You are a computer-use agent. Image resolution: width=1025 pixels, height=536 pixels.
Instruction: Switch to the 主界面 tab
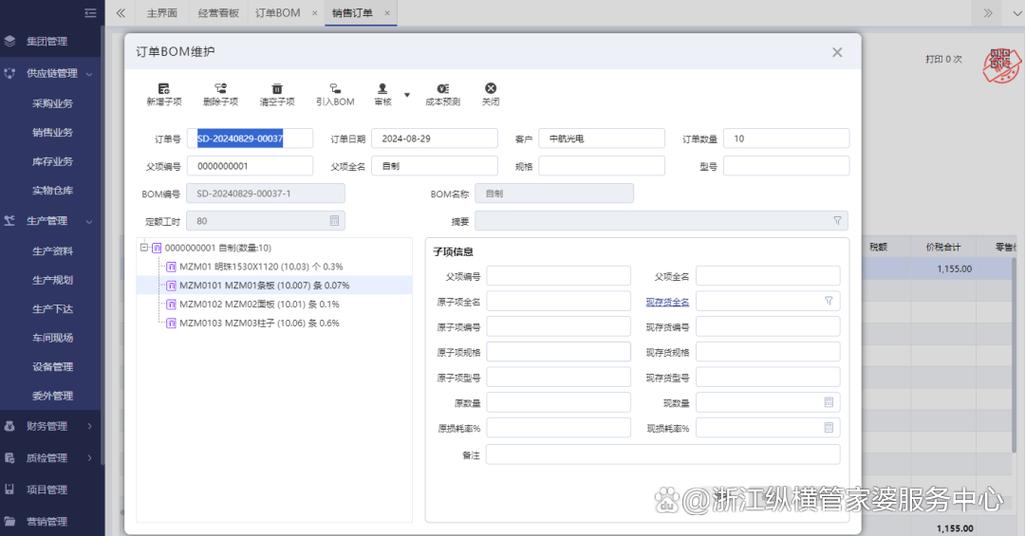[x=161, y=12]
